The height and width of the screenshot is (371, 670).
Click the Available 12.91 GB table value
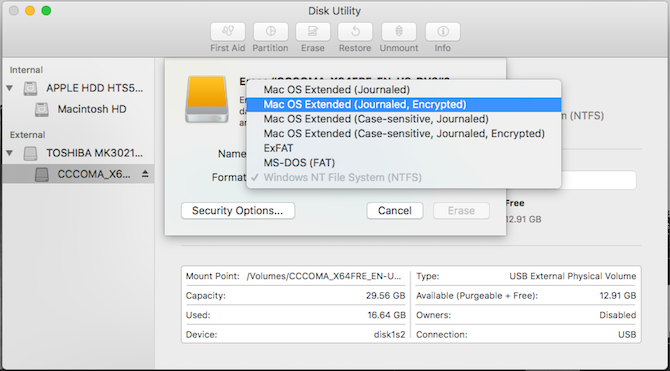617,296
